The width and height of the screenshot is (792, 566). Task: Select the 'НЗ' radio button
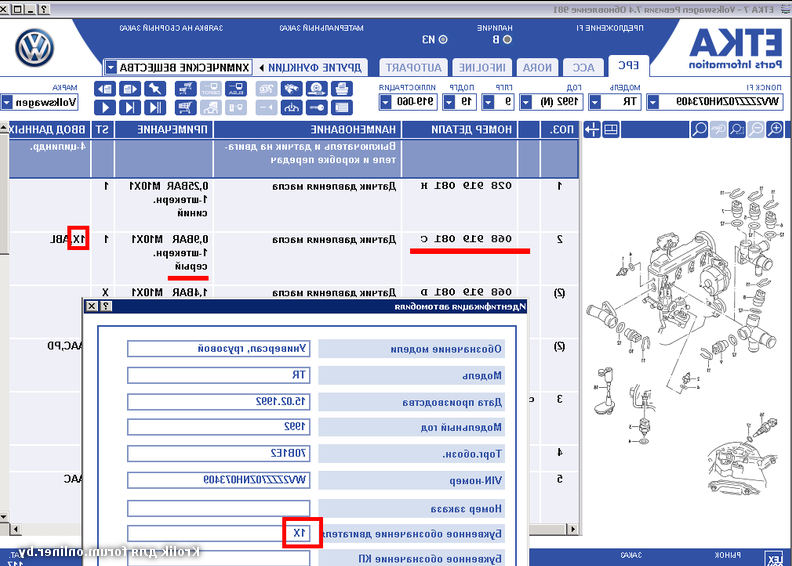pyautogui.click(x=443, y=39)
